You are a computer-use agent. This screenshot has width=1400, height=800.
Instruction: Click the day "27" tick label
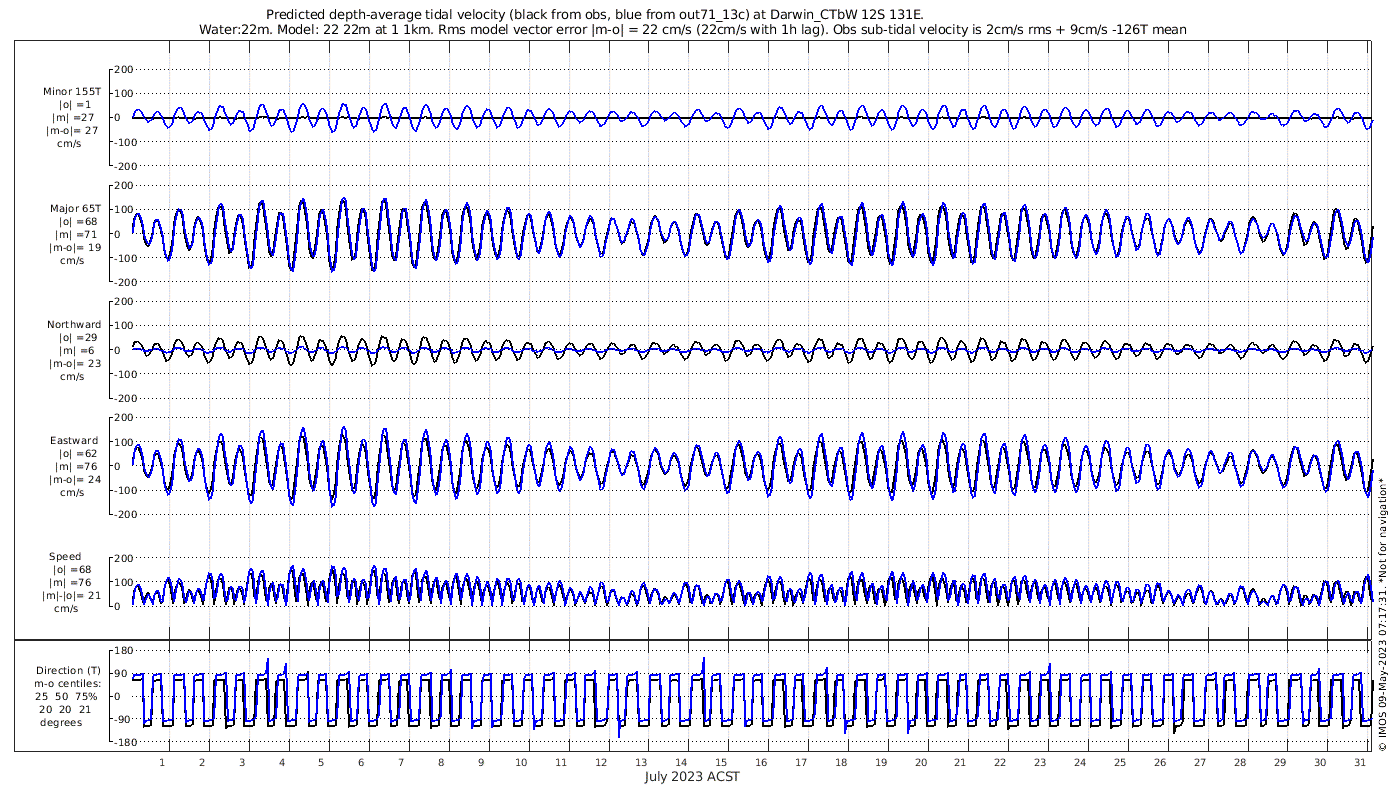pos(1199,762)
